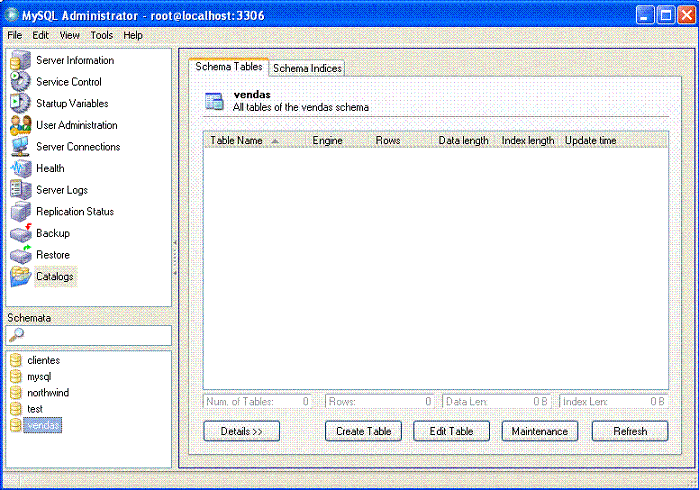Click the mysql database icon

point(16,376)
